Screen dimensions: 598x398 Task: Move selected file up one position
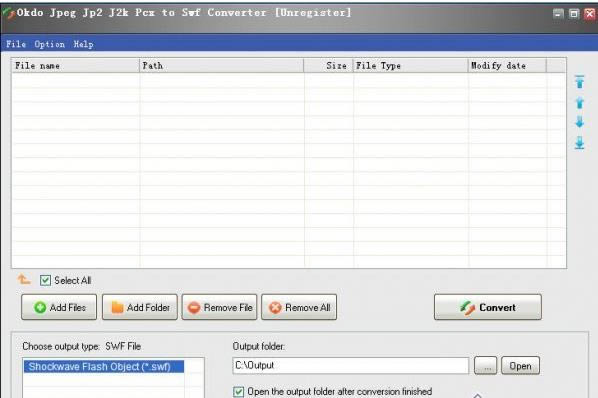coord(580,103)
